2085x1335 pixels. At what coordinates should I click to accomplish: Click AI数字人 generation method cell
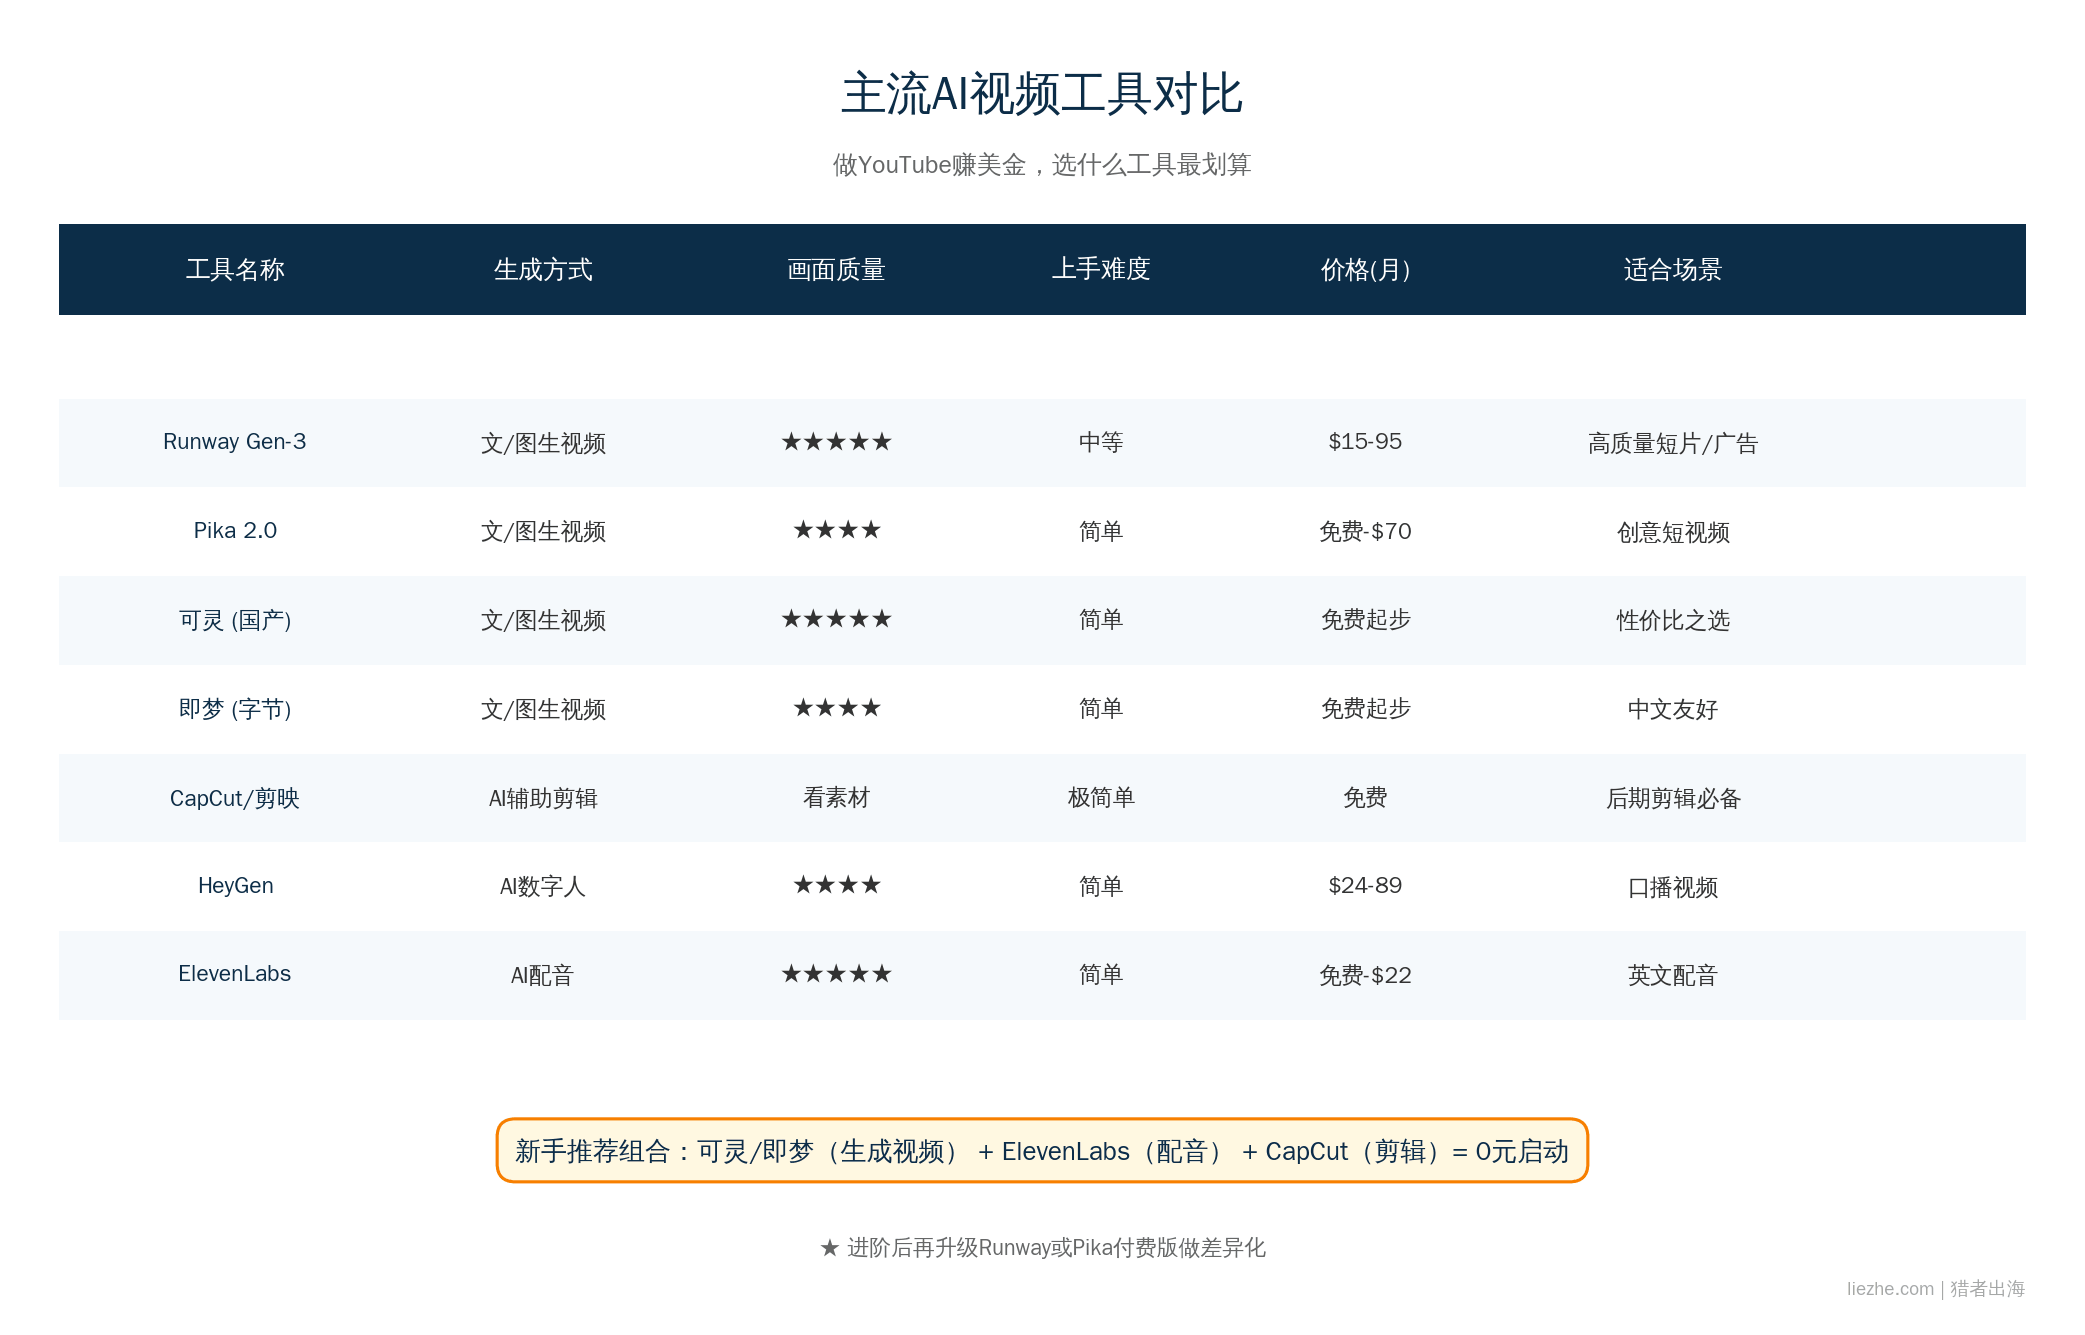543,887
